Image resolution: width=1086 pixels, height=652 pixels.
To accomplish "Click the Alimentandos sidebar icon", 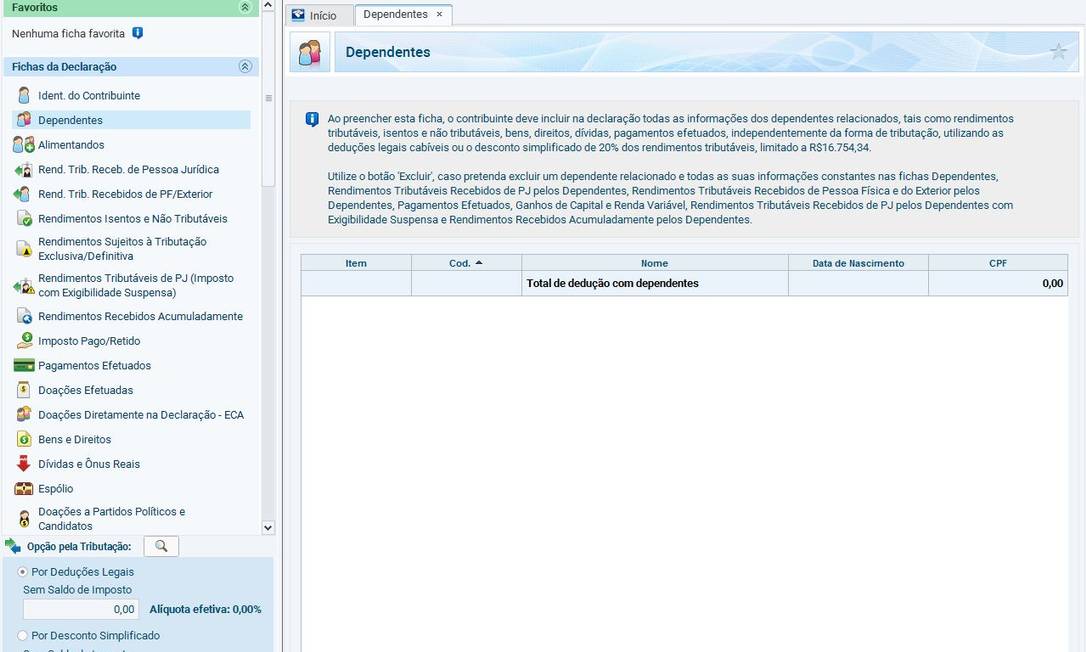I will pyautogui.click(x=24, y=145).
